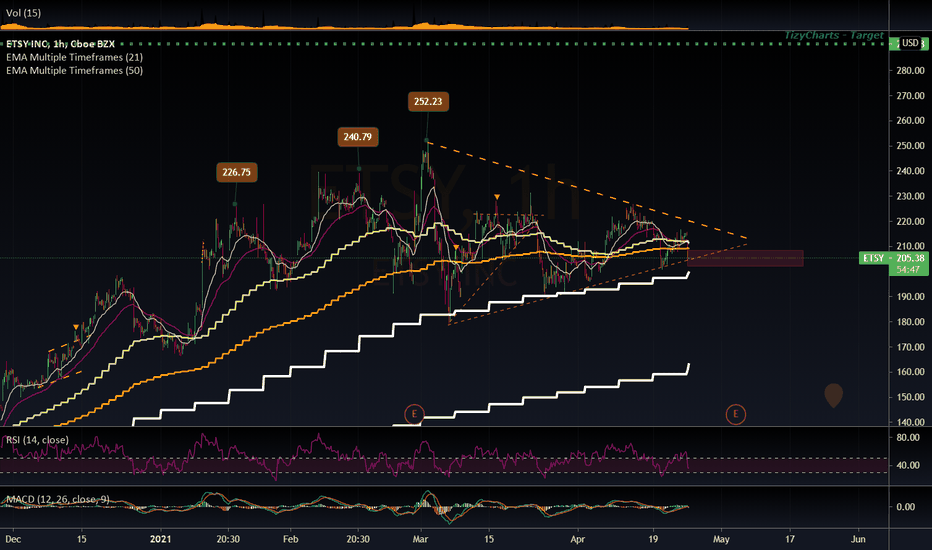The image size is (932, 550).
Task: Select the EMA Multiple Timeframes (50) legend
Action: [74, 70]
